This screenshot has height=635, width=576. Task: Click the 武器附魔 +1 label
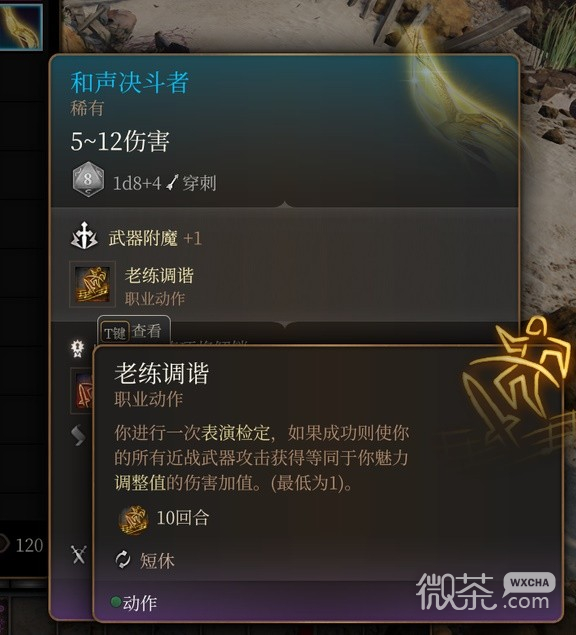pos(155,238)
